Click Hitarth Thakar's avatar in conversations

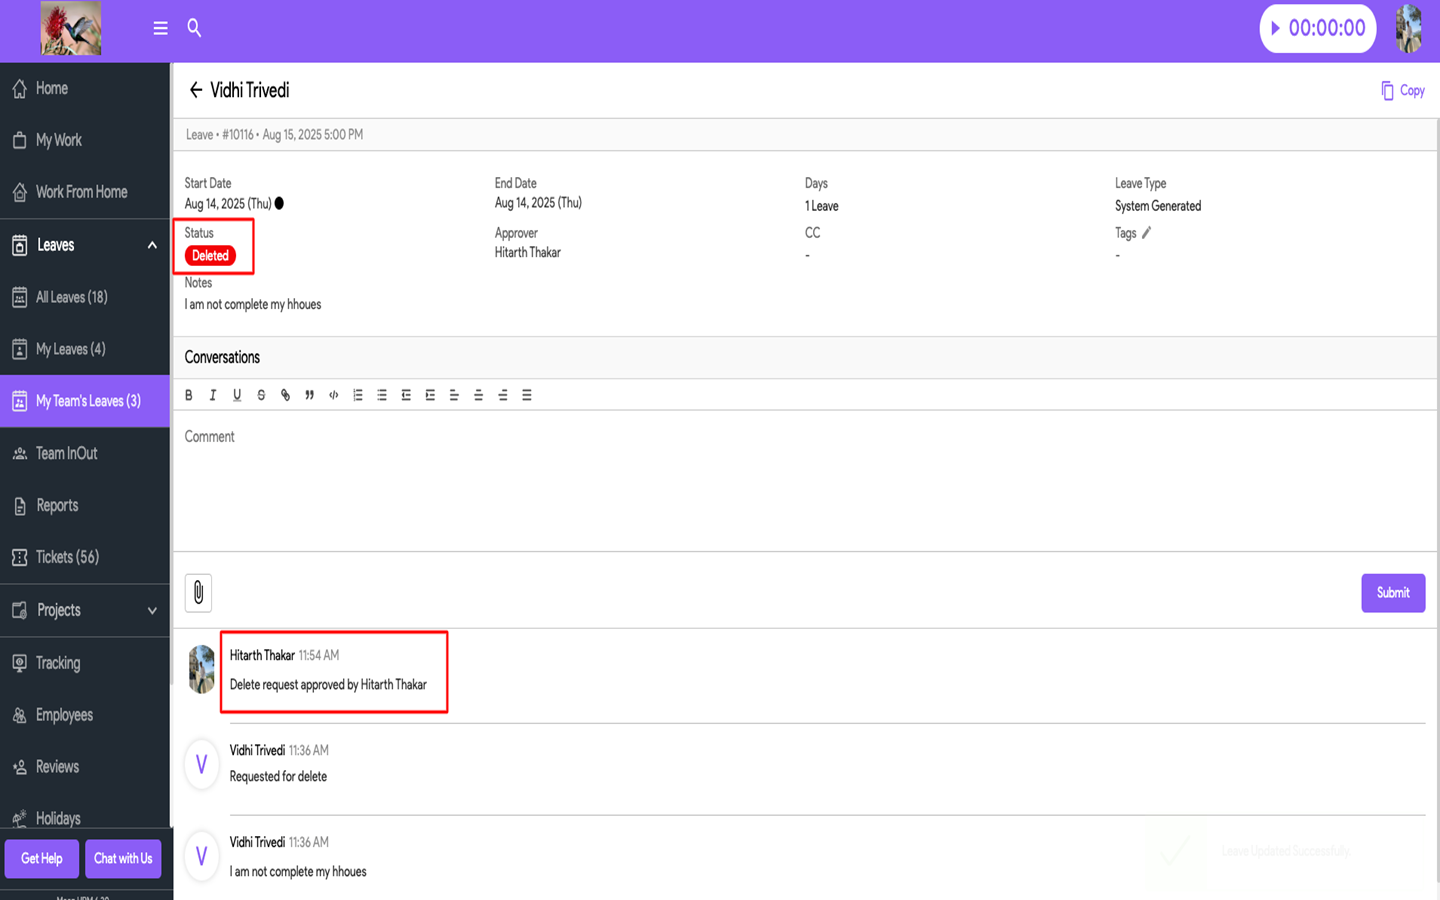click(x=202, y=669)
